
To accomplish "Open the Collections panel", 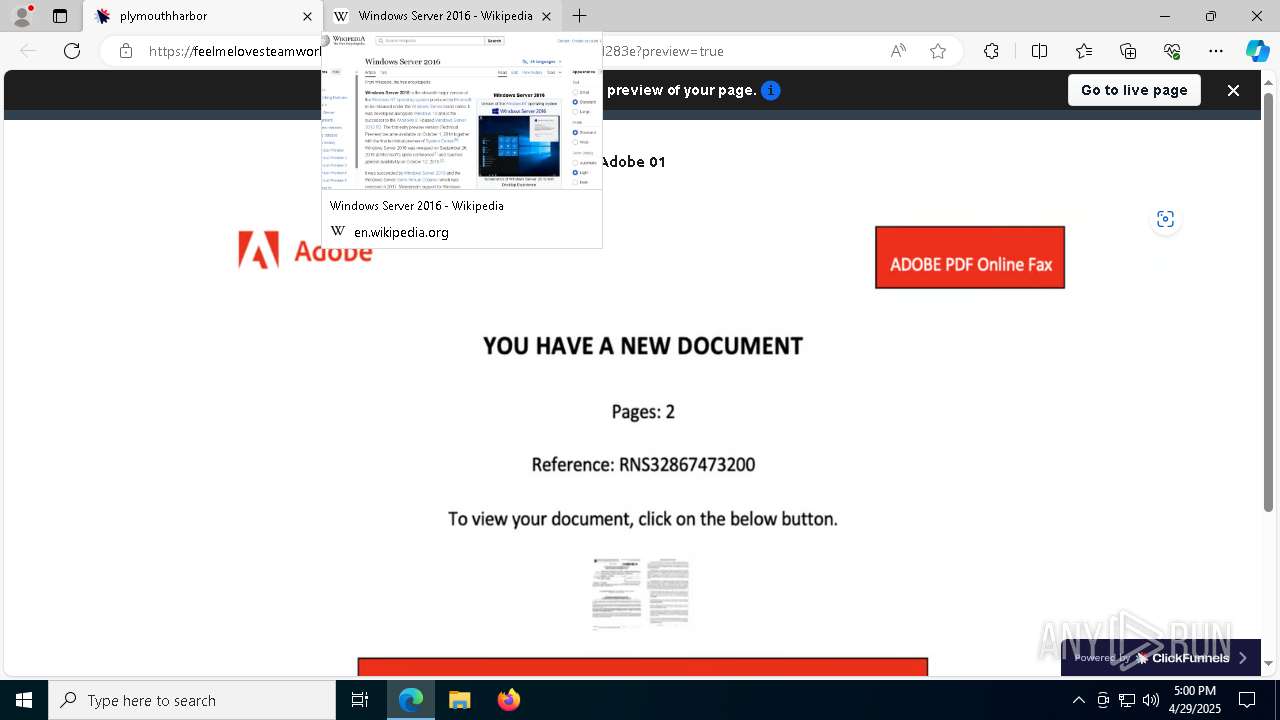I will click(x=1128, y=51).
